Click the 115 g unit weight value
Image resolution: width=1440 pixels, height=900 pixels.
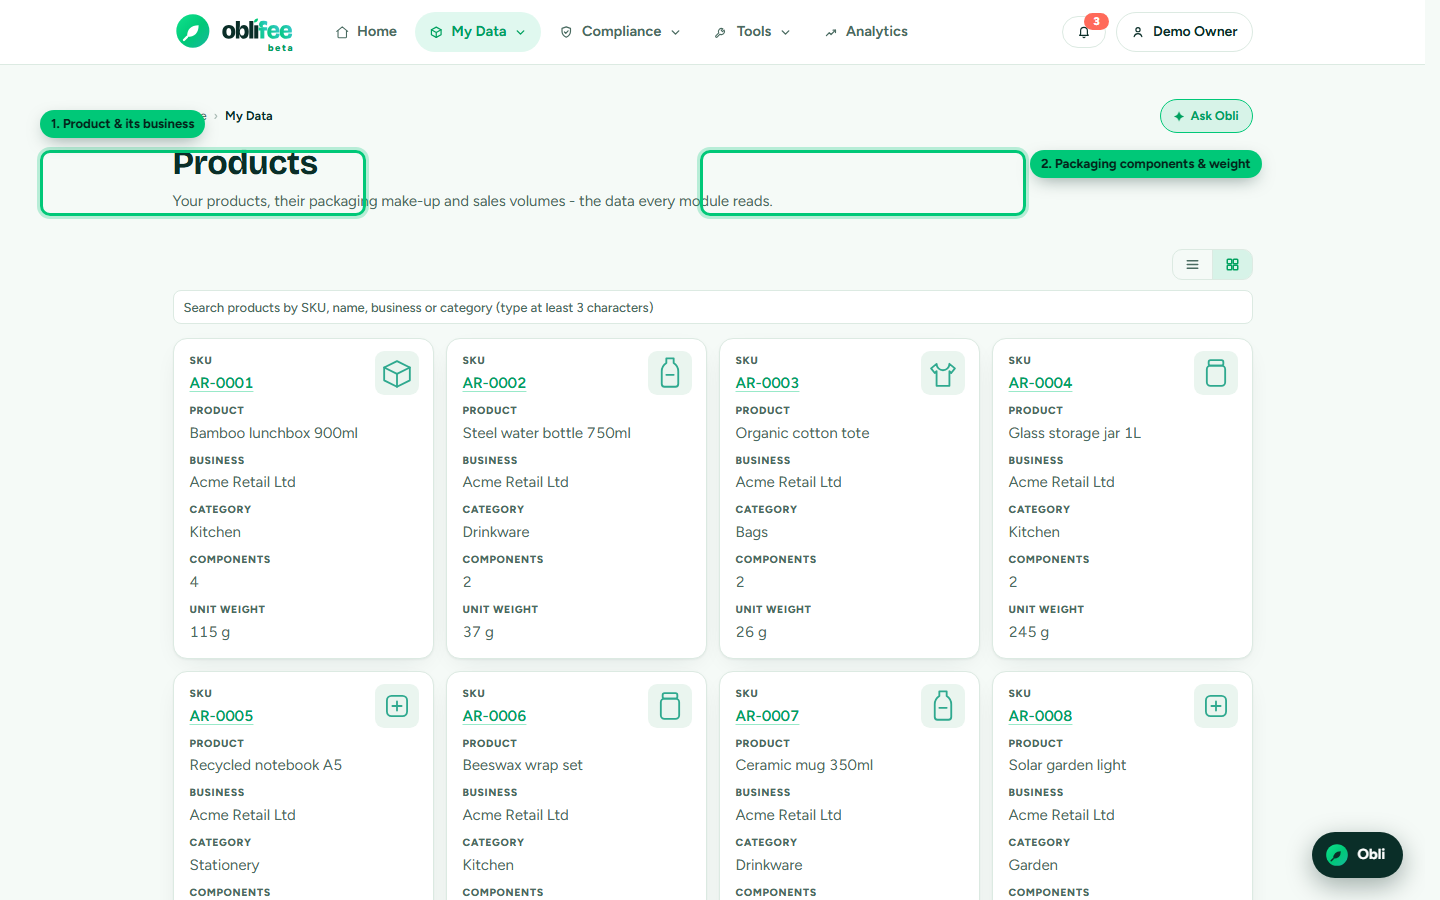coord(210,632)
